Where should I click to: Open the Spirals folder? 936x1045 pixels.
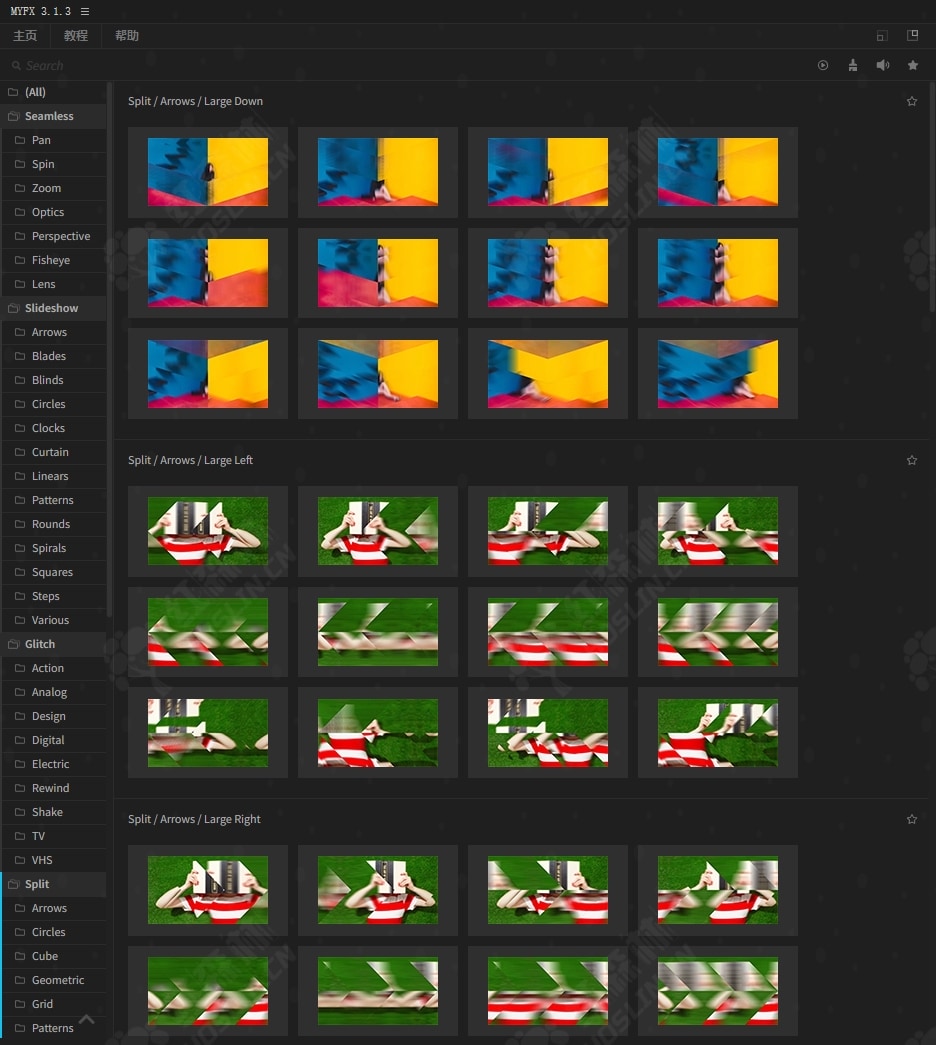click(x=54, y=548)
